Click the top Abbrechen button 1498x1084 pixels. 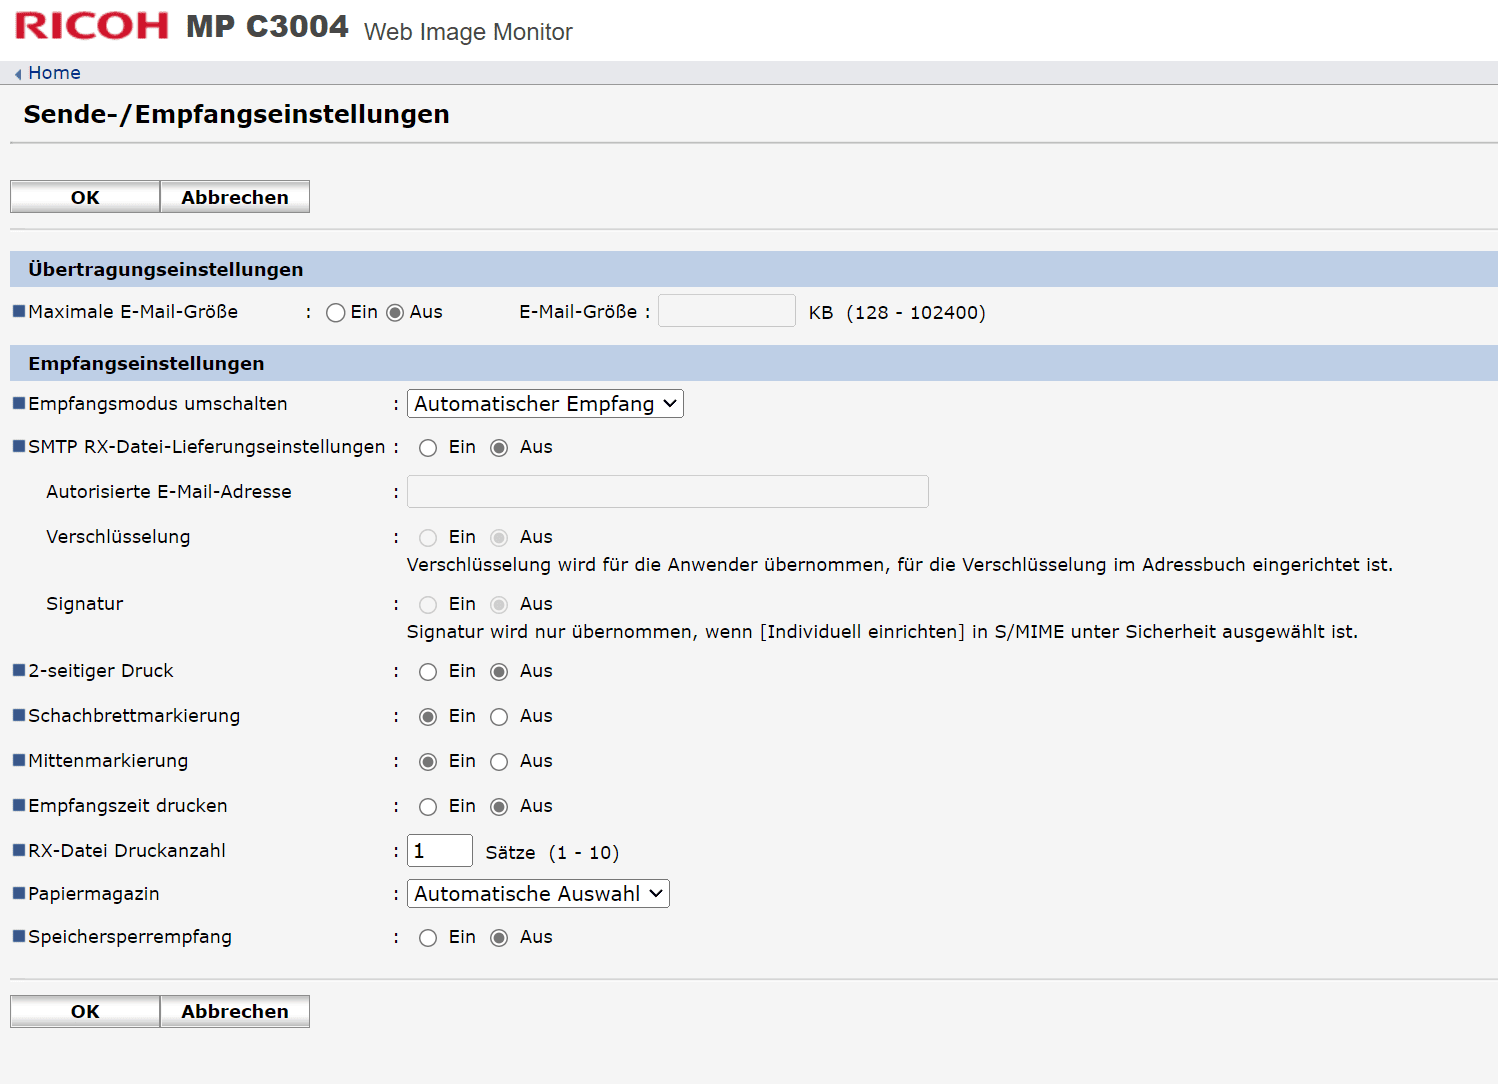pyautogui.click(x=235, y=197)
